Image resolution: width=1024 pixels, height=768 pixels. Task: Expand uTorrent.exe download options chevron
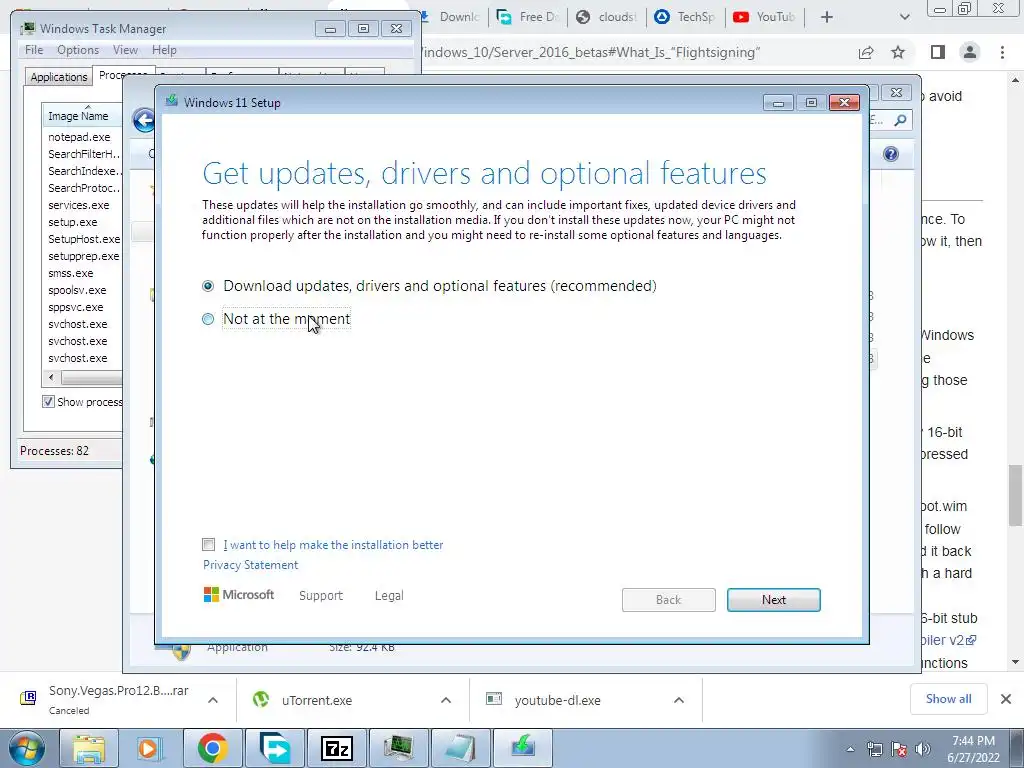(446, 700)
